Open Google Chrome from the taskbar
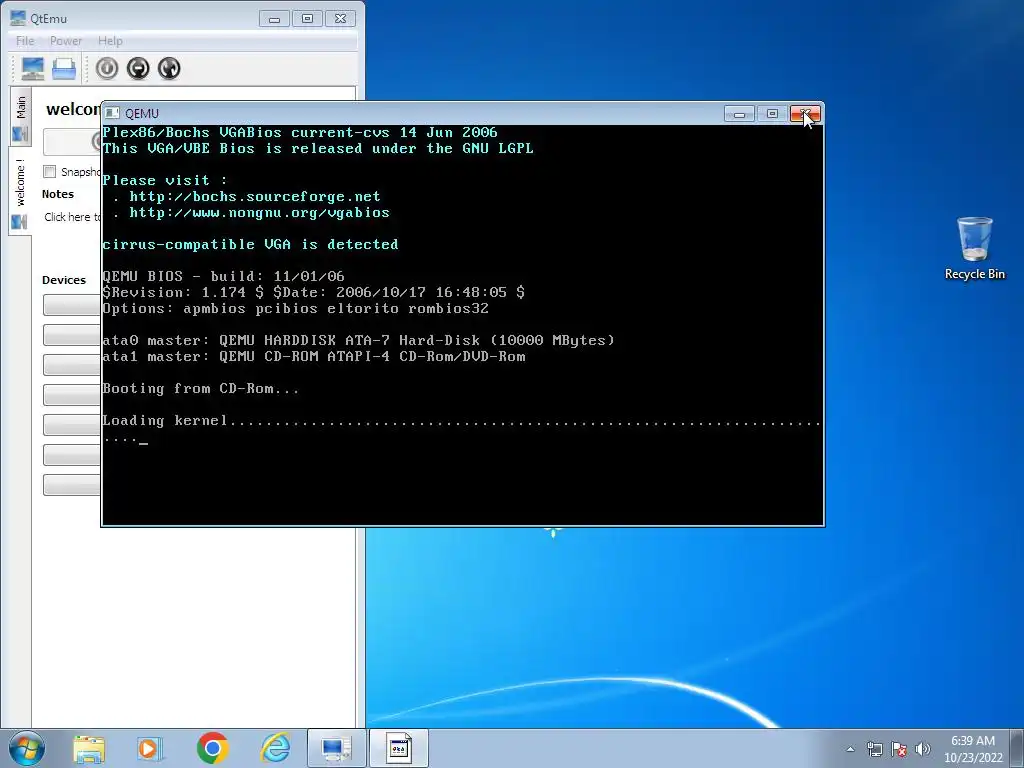The image size is (1024, 768). pyautogui.click(x=212, y=748)
